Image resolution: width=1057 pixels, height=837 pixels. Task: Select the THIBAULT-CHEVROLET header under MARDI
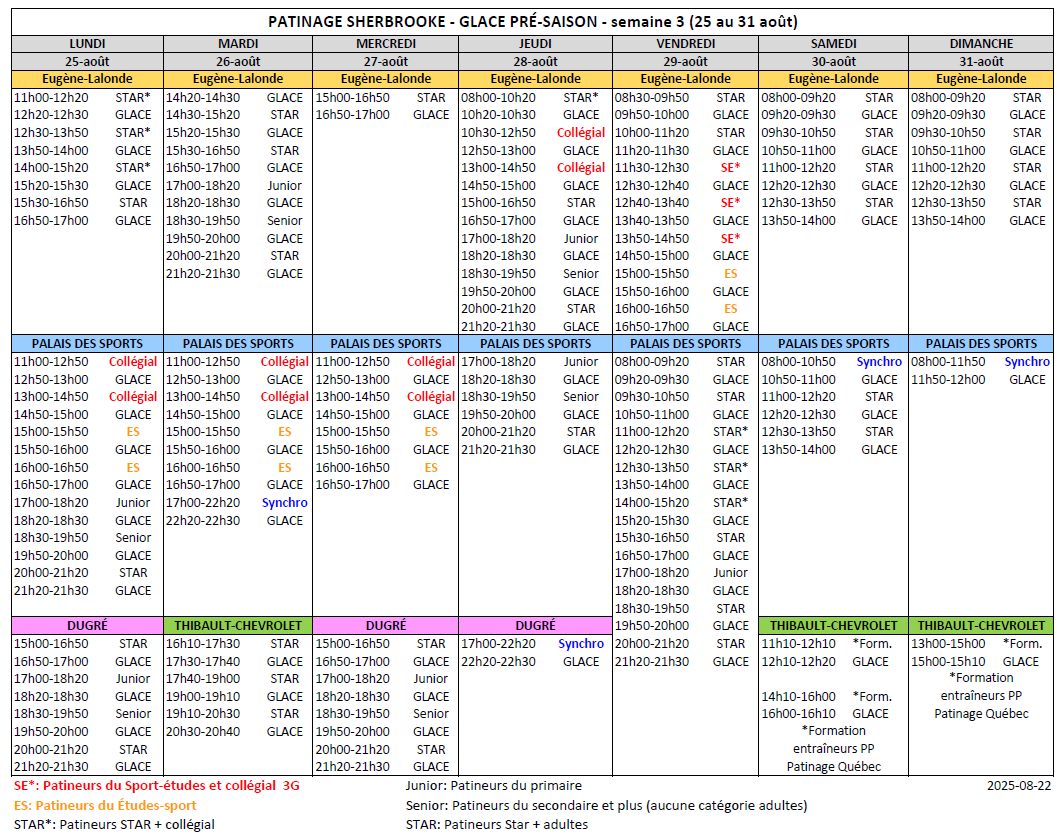pyautogui.click(x=238, y=625)
